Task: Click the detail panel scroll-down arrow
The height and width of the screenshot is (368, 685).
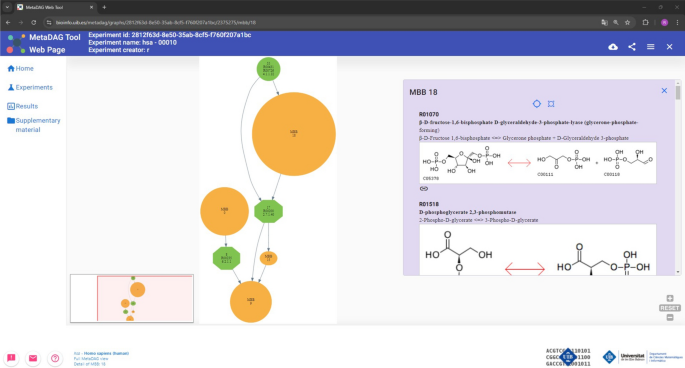Action: [x=678, y=272]
